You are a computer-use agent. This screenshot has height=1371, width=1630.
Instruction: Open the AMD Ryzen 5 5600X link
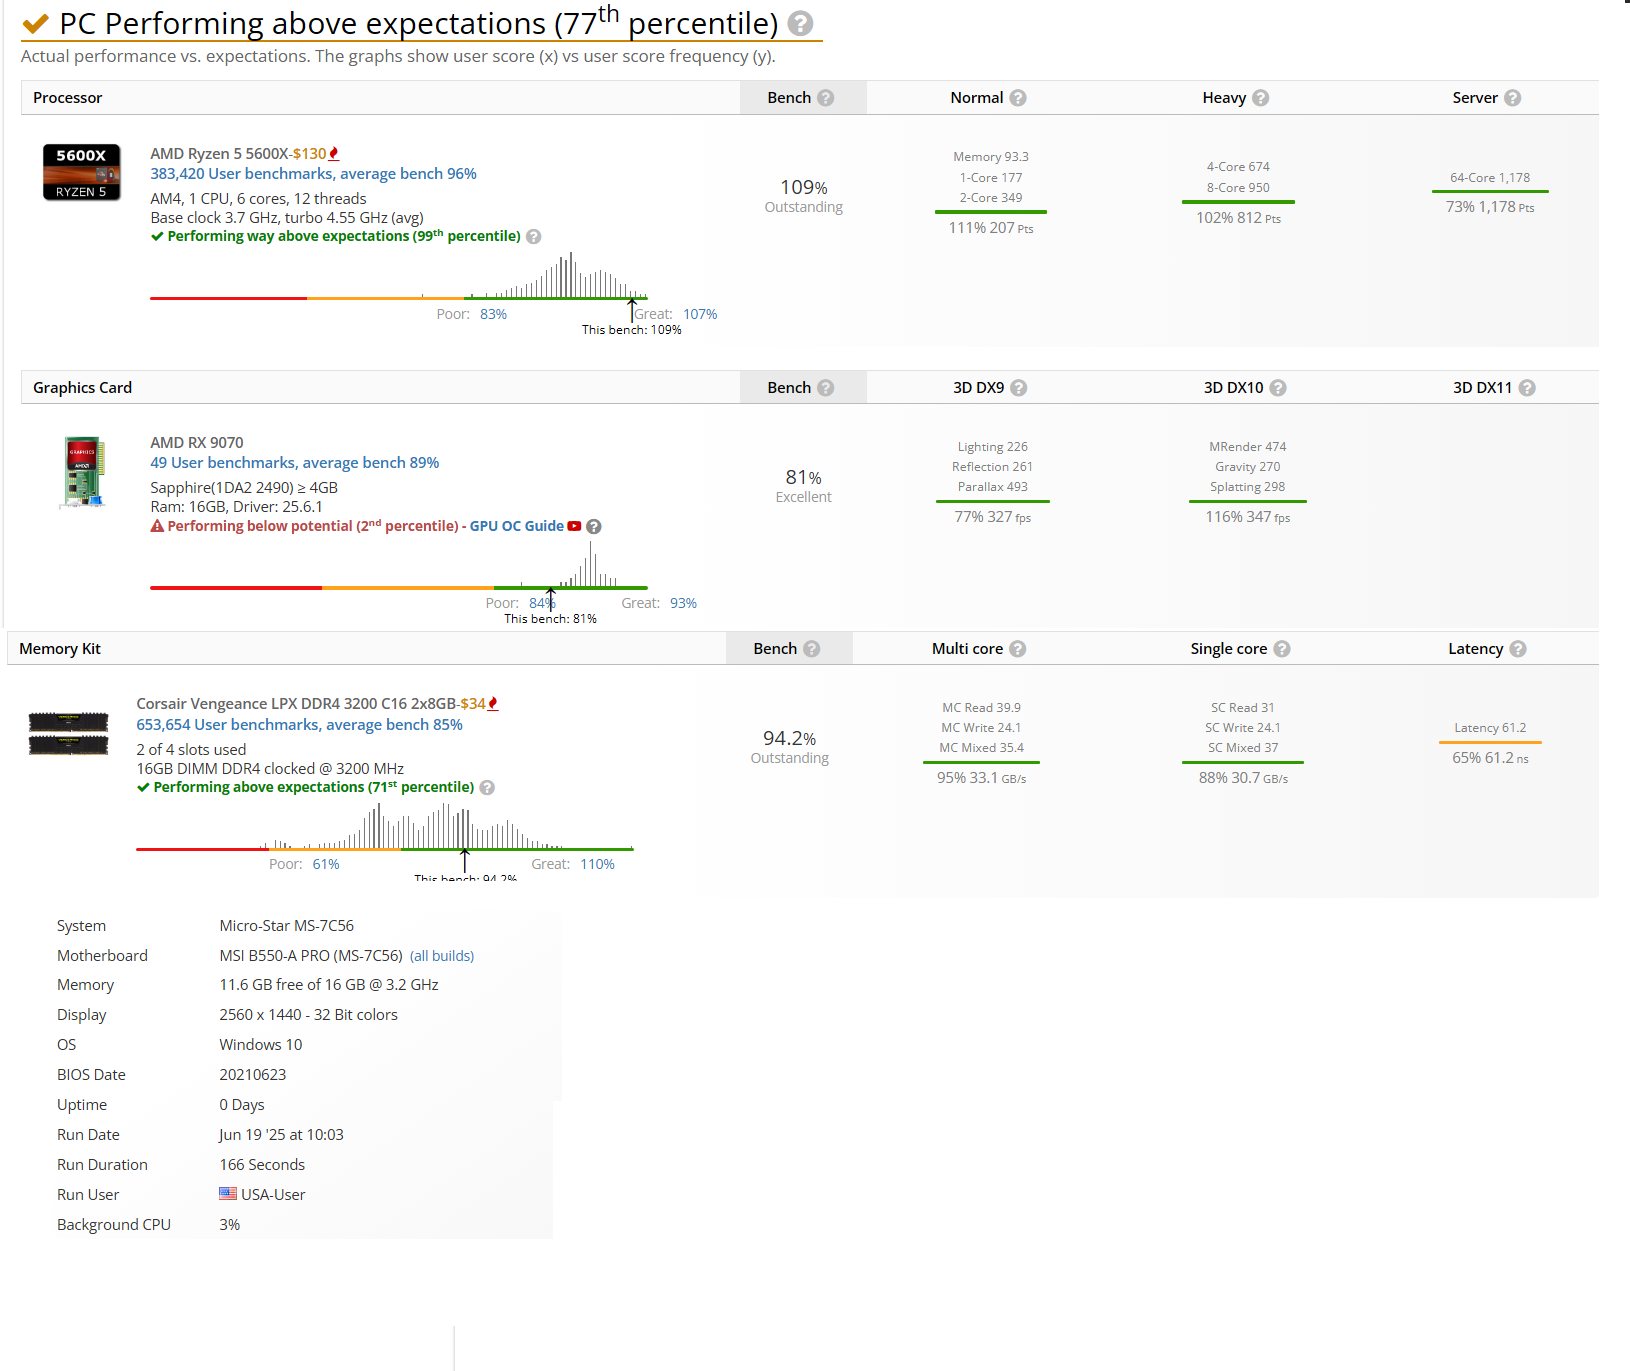pyautogui.click(x=219, y=154)
